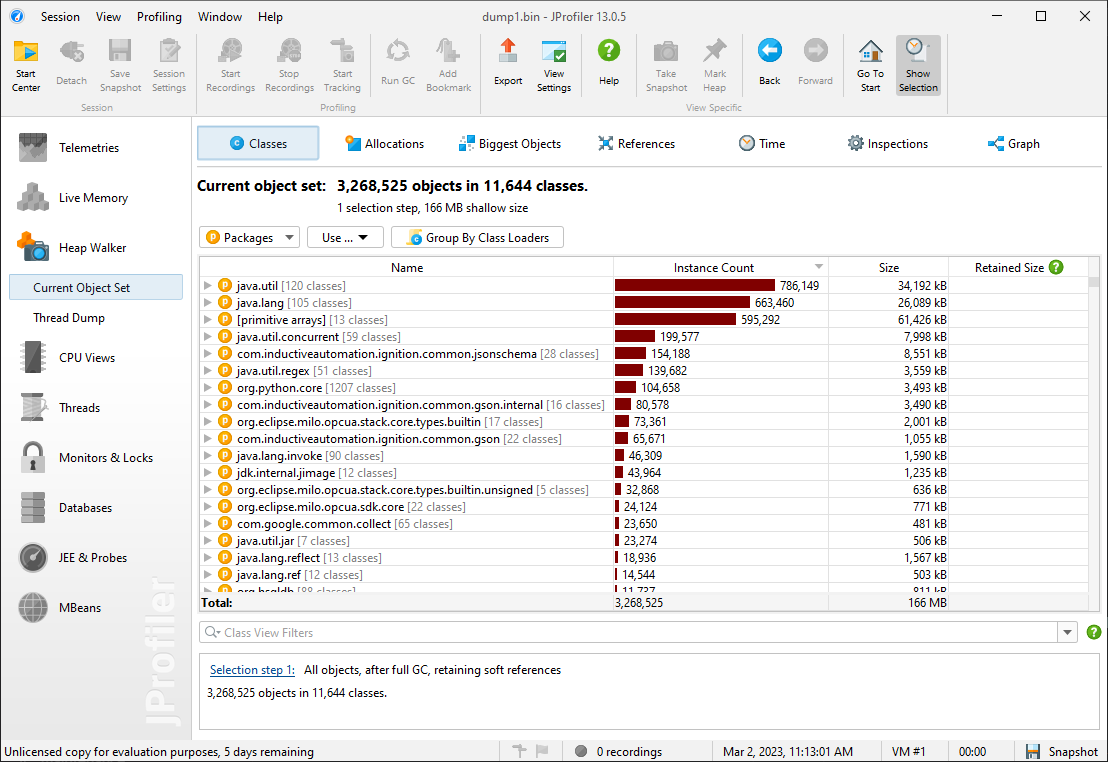Switch to the Inspections view tab
The image size is (1108, 762).
888,143
